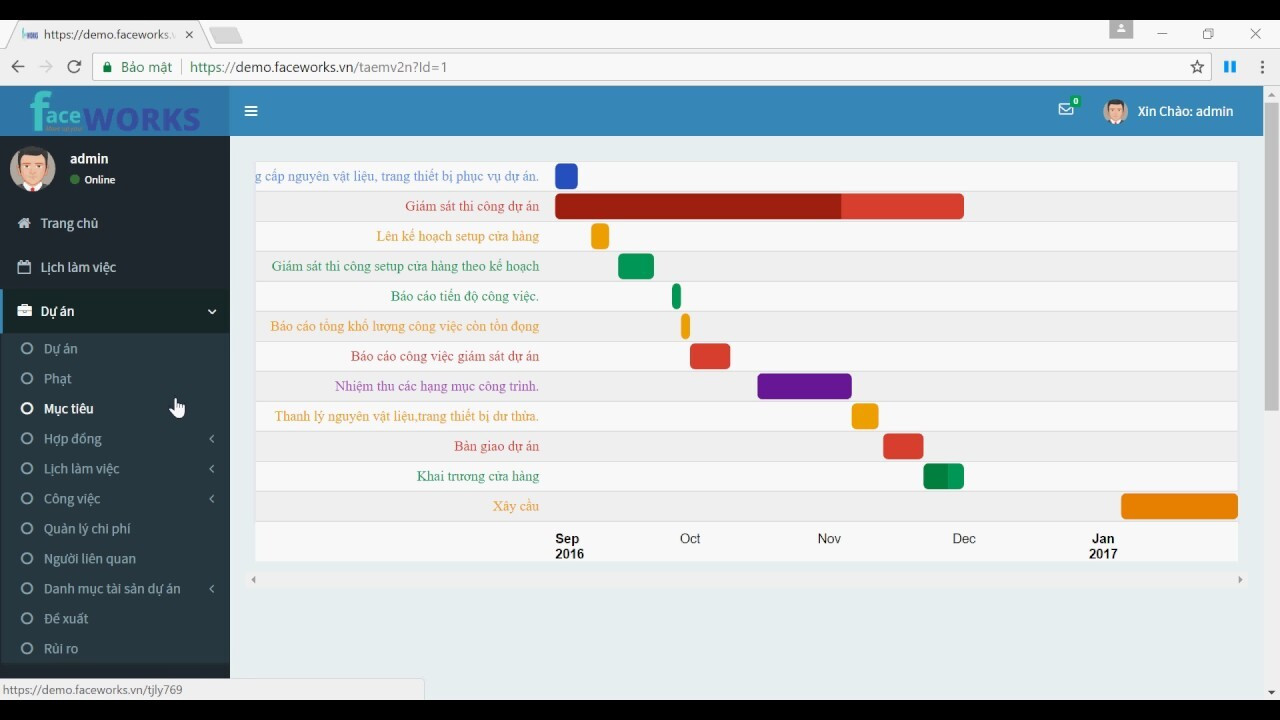Select the Phạt sidebar item
The height and width of the screenshot is (720, 1280).
tap(58, 379)
